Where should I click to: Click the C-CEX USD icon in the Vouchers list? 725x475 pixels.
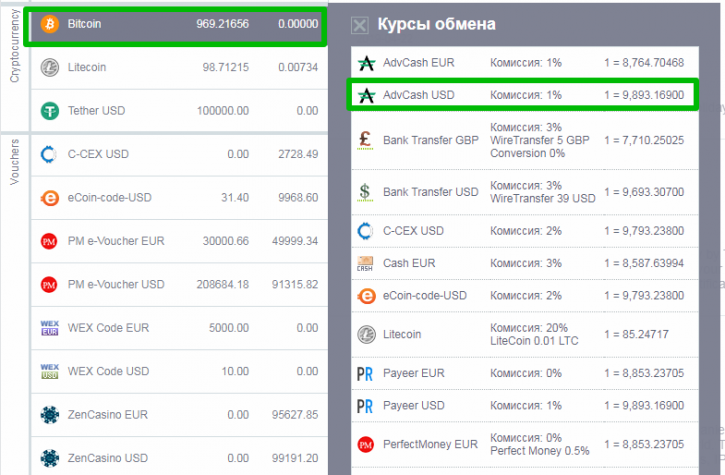click(x=49, y=154)
